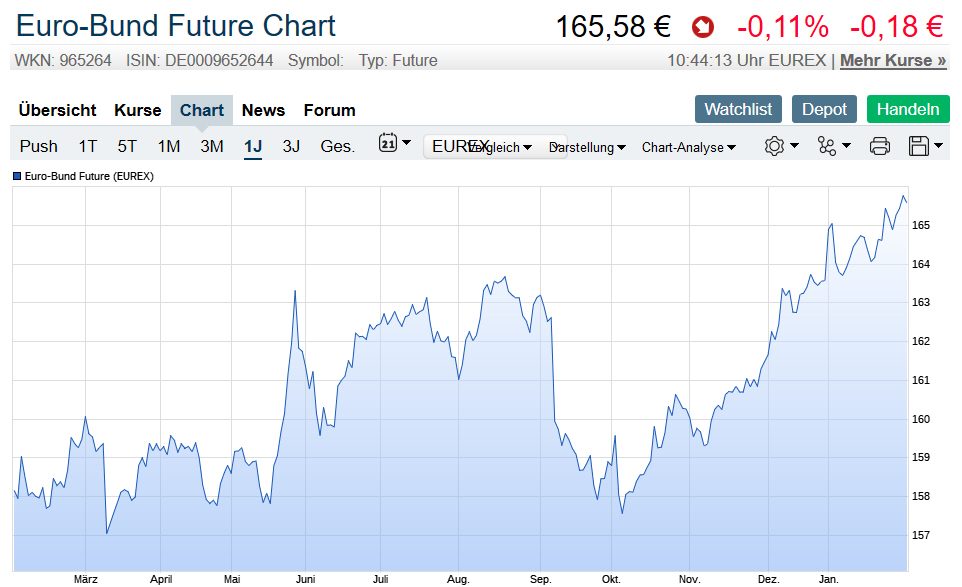Switch to the News tab
The height and width of the screenshot is (587, 962).
tap(263, 110)
